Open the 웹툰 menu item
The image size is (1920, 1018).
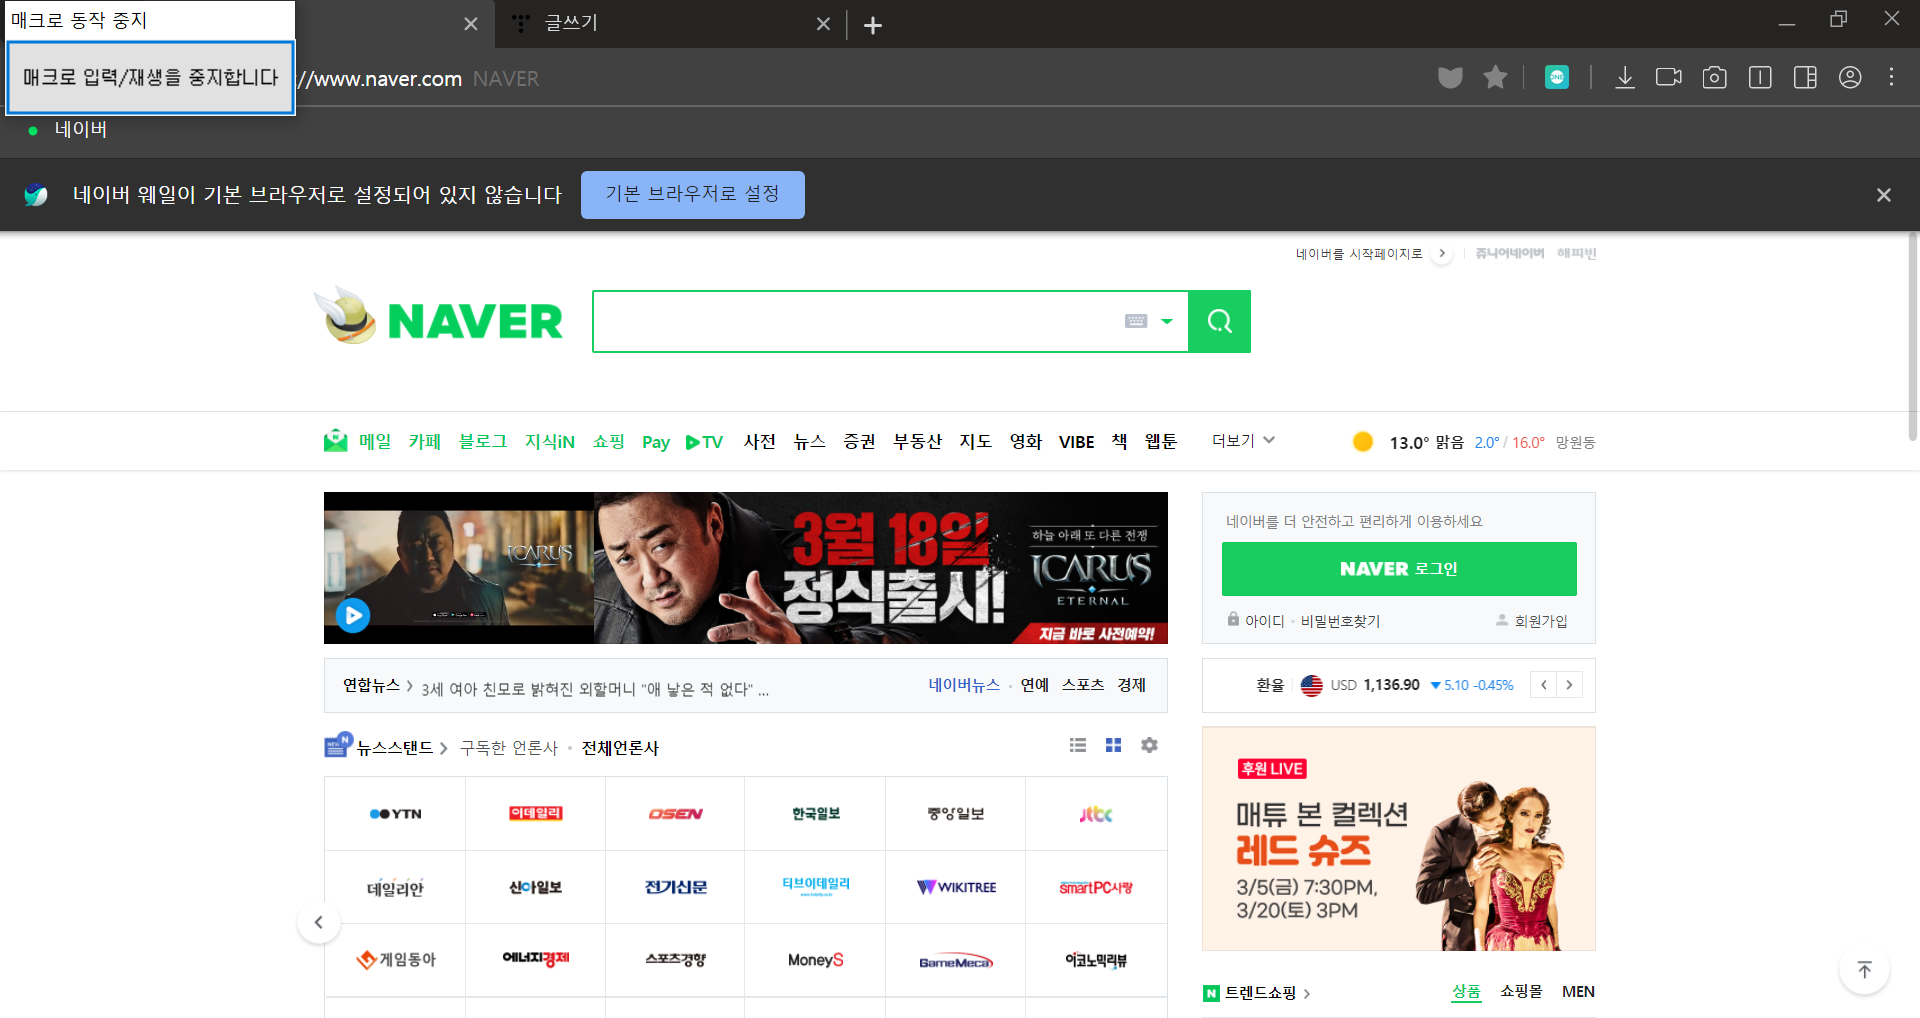point(1160,441)
